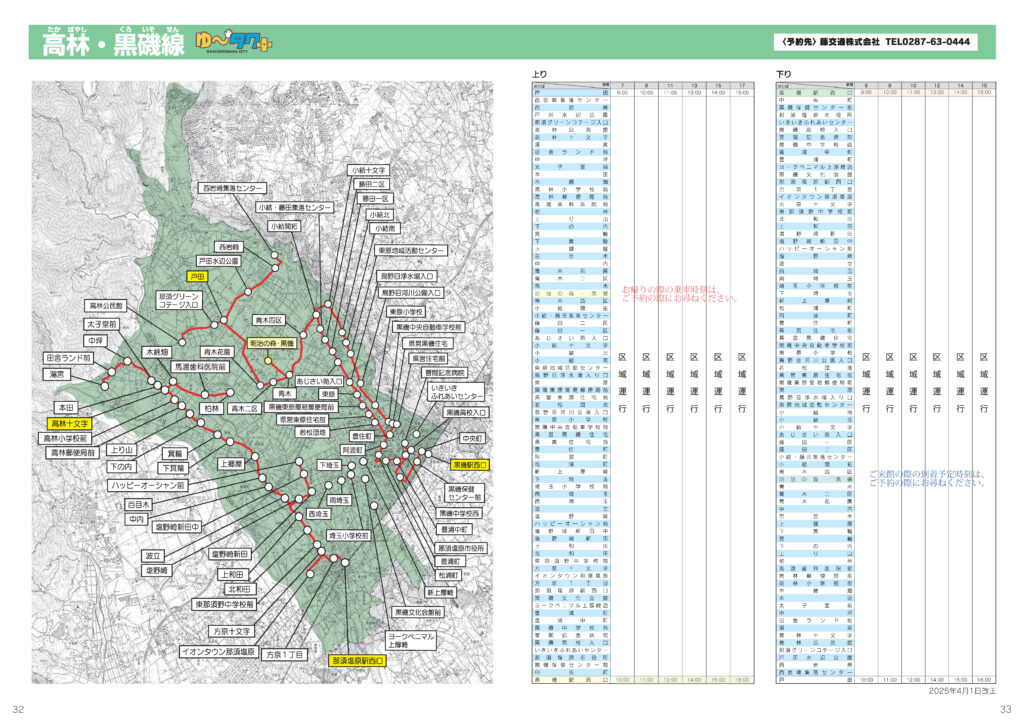Select the イオンタウン那須塩原 map label
Viewport: 1024px width, 724px height.
pos(219,651)
